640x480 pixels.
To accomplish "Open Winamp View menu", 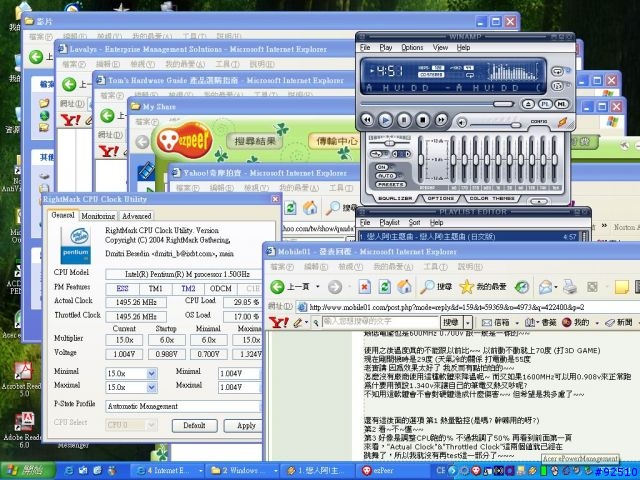I will tap(440, 48).
